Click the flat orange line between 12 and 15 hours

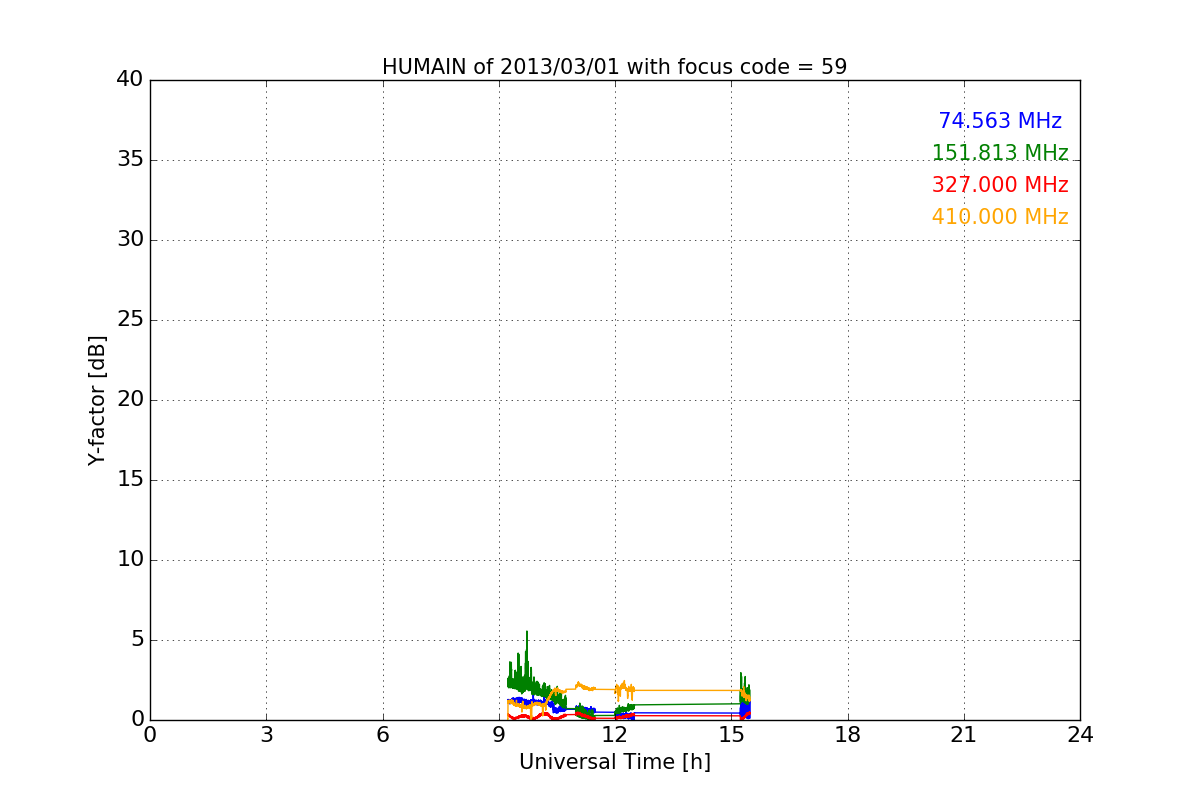(x=686, y=690)
